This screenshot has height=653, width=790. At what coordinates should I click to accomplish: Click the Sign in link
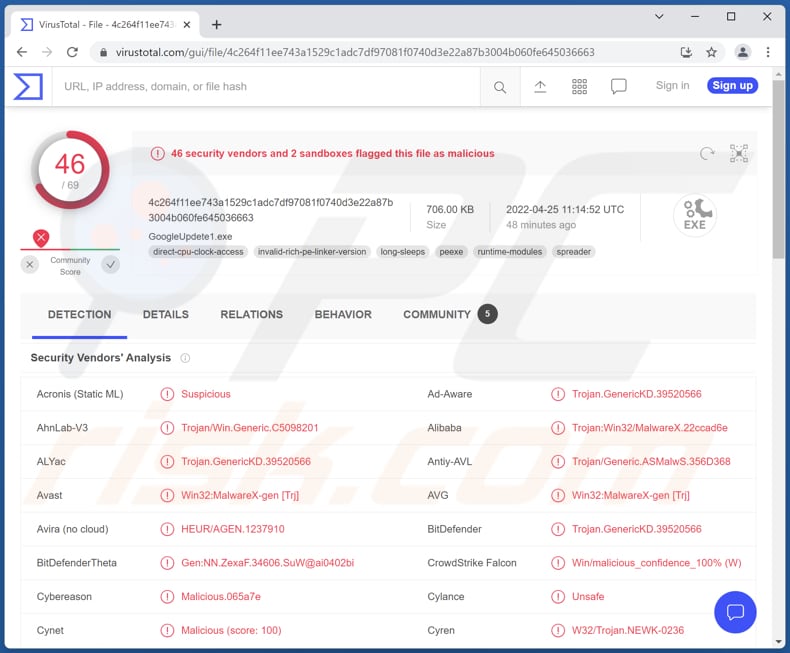672,86
